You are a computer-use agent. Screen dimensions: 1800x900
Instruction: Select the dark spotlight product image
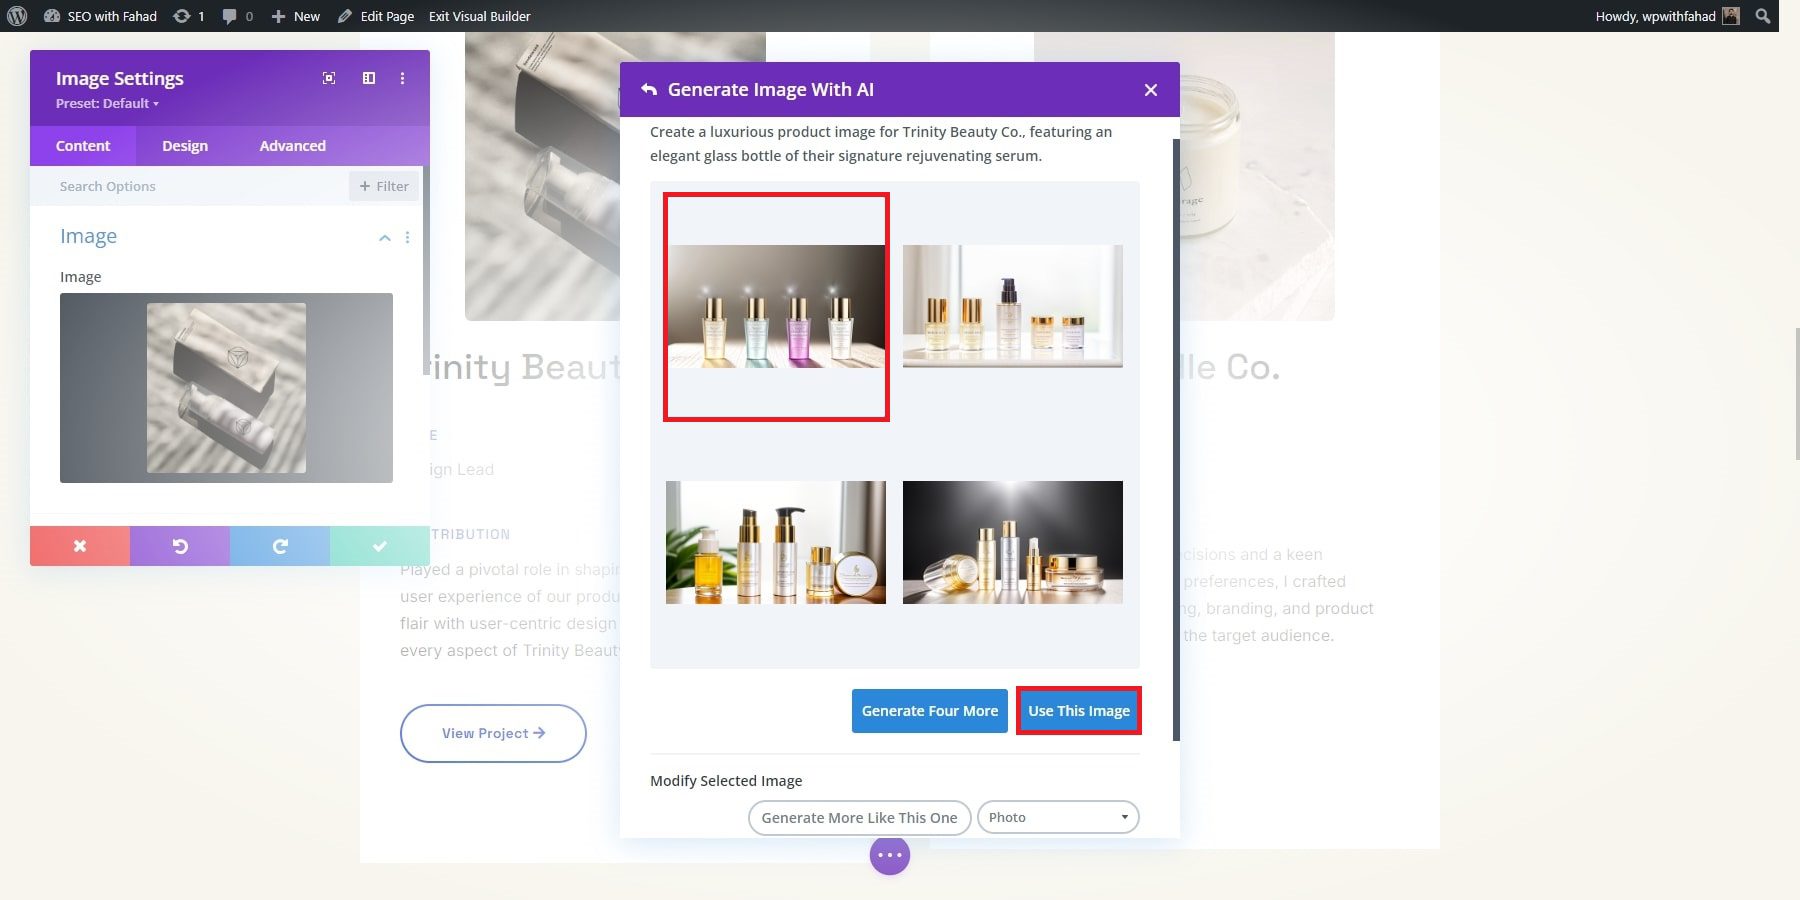coord(1013,542)
